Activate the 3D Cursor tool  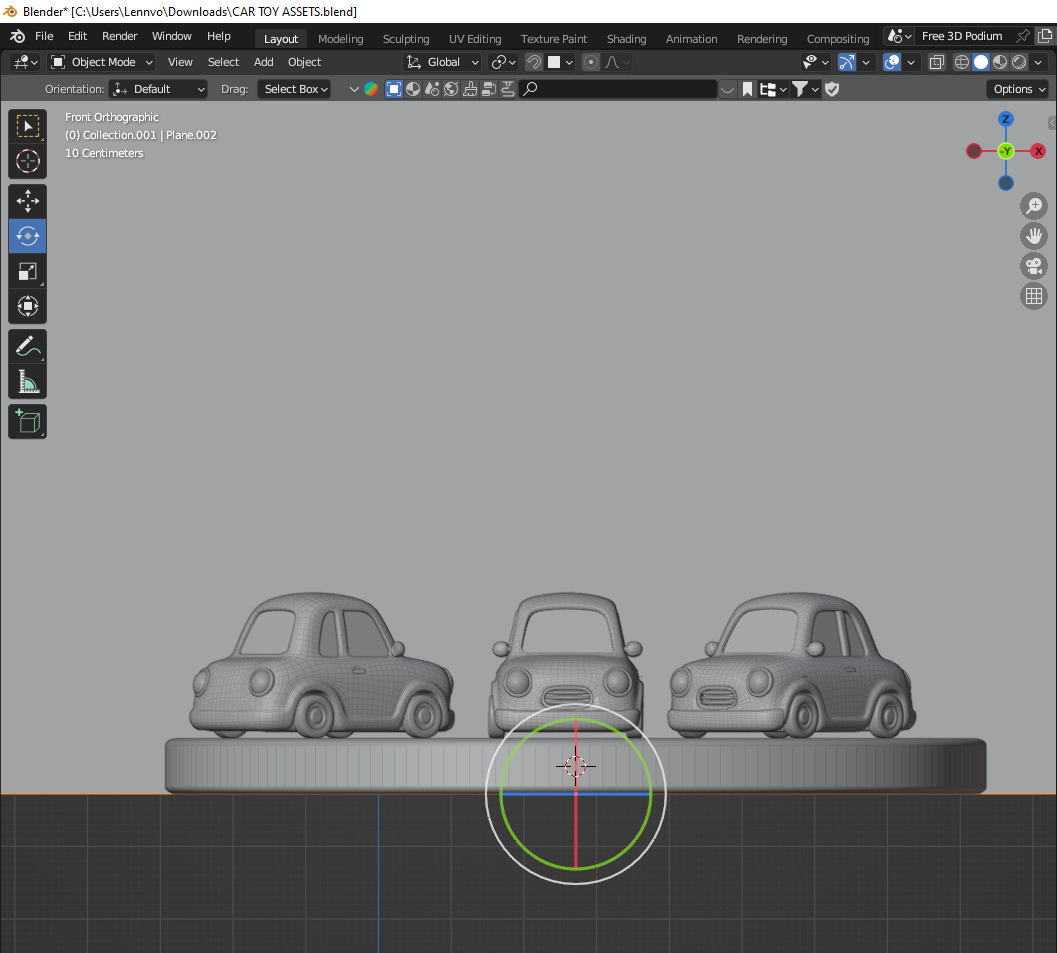pyautogui.click(x=28, y=161)
